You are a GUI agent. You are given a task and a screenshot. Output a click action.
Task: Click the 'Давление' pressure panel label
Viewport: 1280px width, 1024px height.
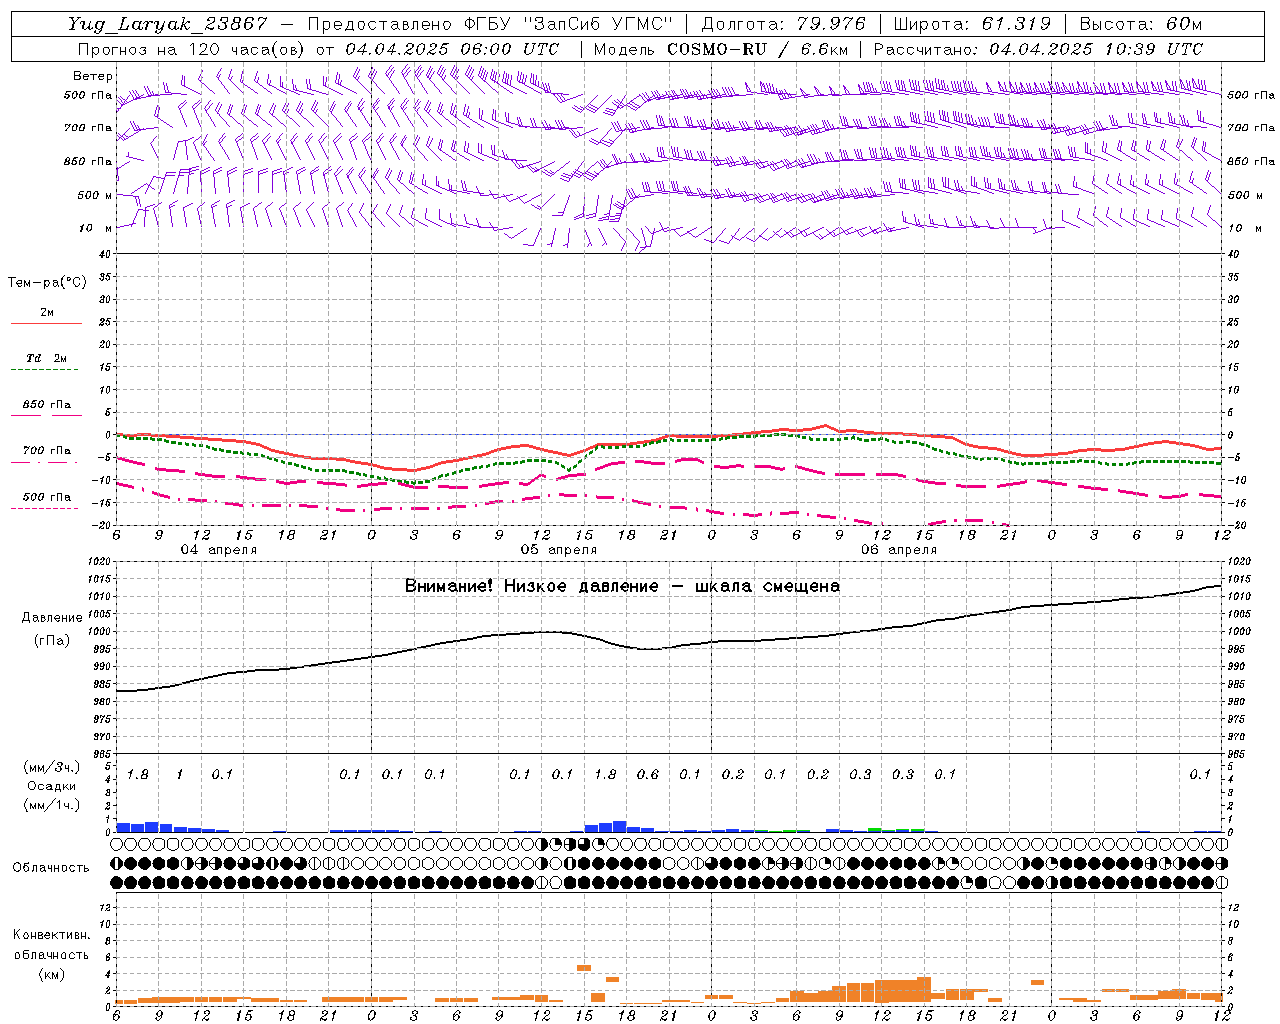click(52, 618)
